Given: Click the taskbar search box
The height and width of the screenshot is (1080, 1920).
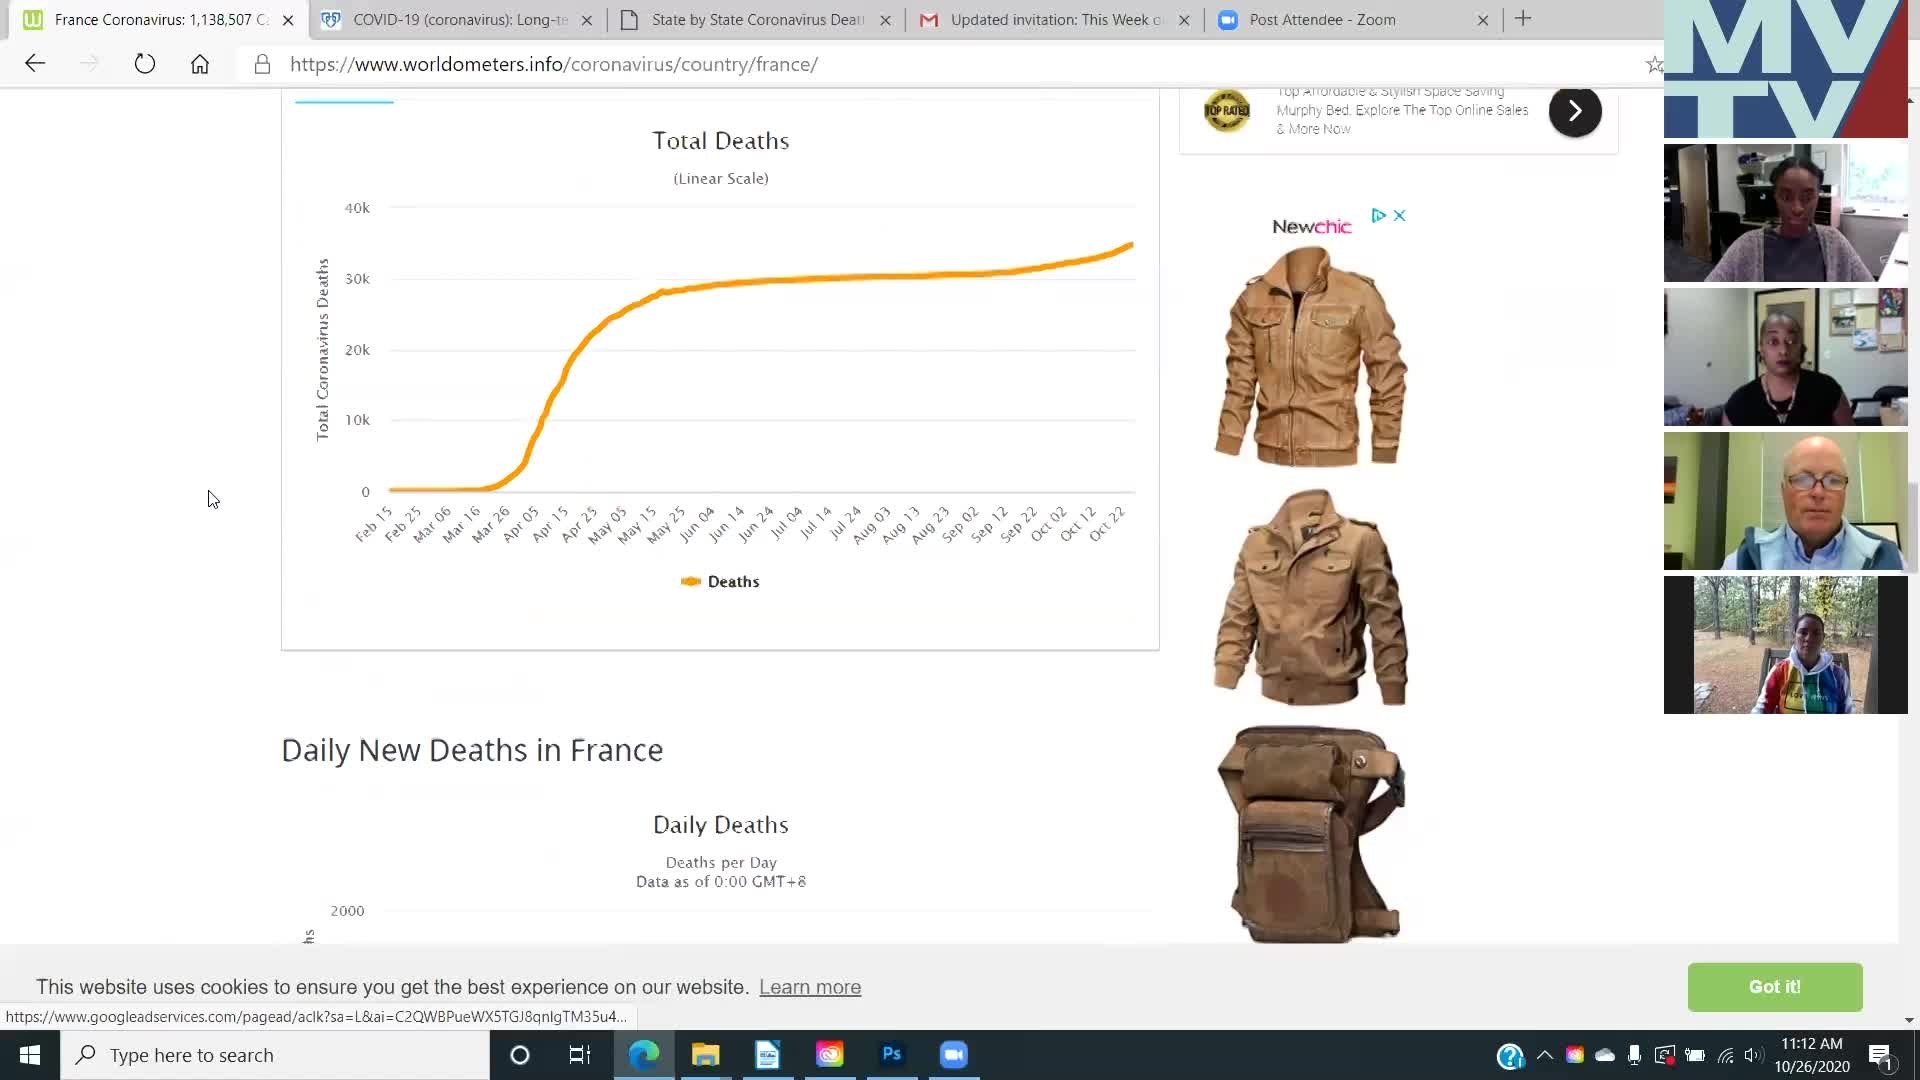Looking at the screenshot, I should click(x=275, y=1055).
